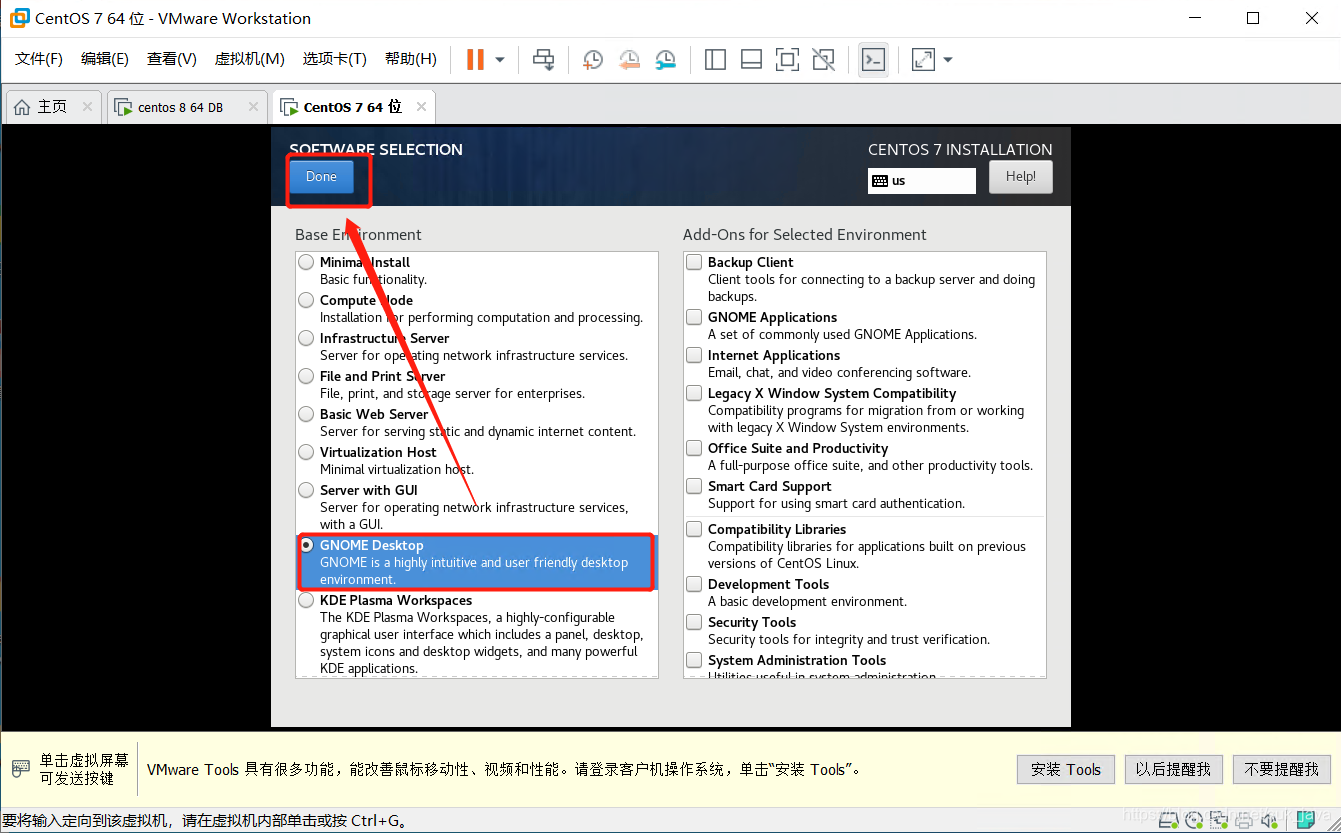Image resolution: width=1341 pixels, height=833 pixels.
Task: Toggle the console view icon
Action: [873, 60]
